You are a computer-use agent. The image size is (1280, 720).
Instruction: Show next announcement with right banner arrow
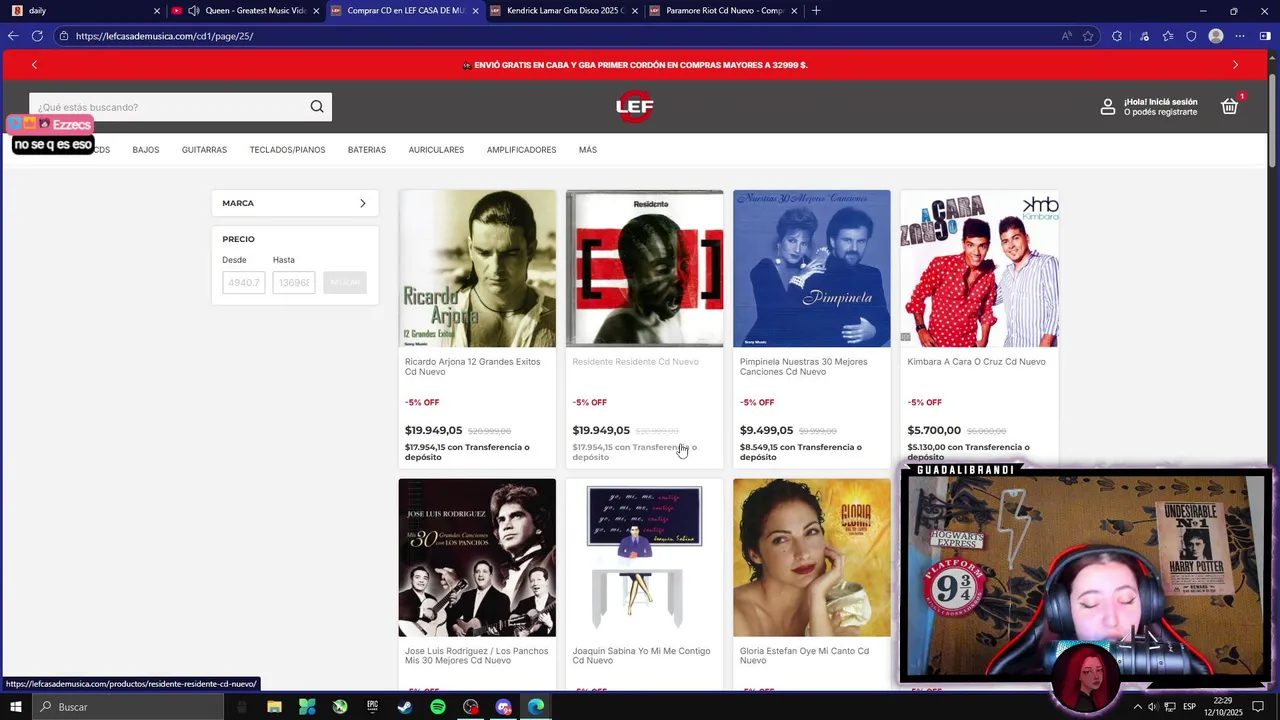click(x=1235, y=65)
